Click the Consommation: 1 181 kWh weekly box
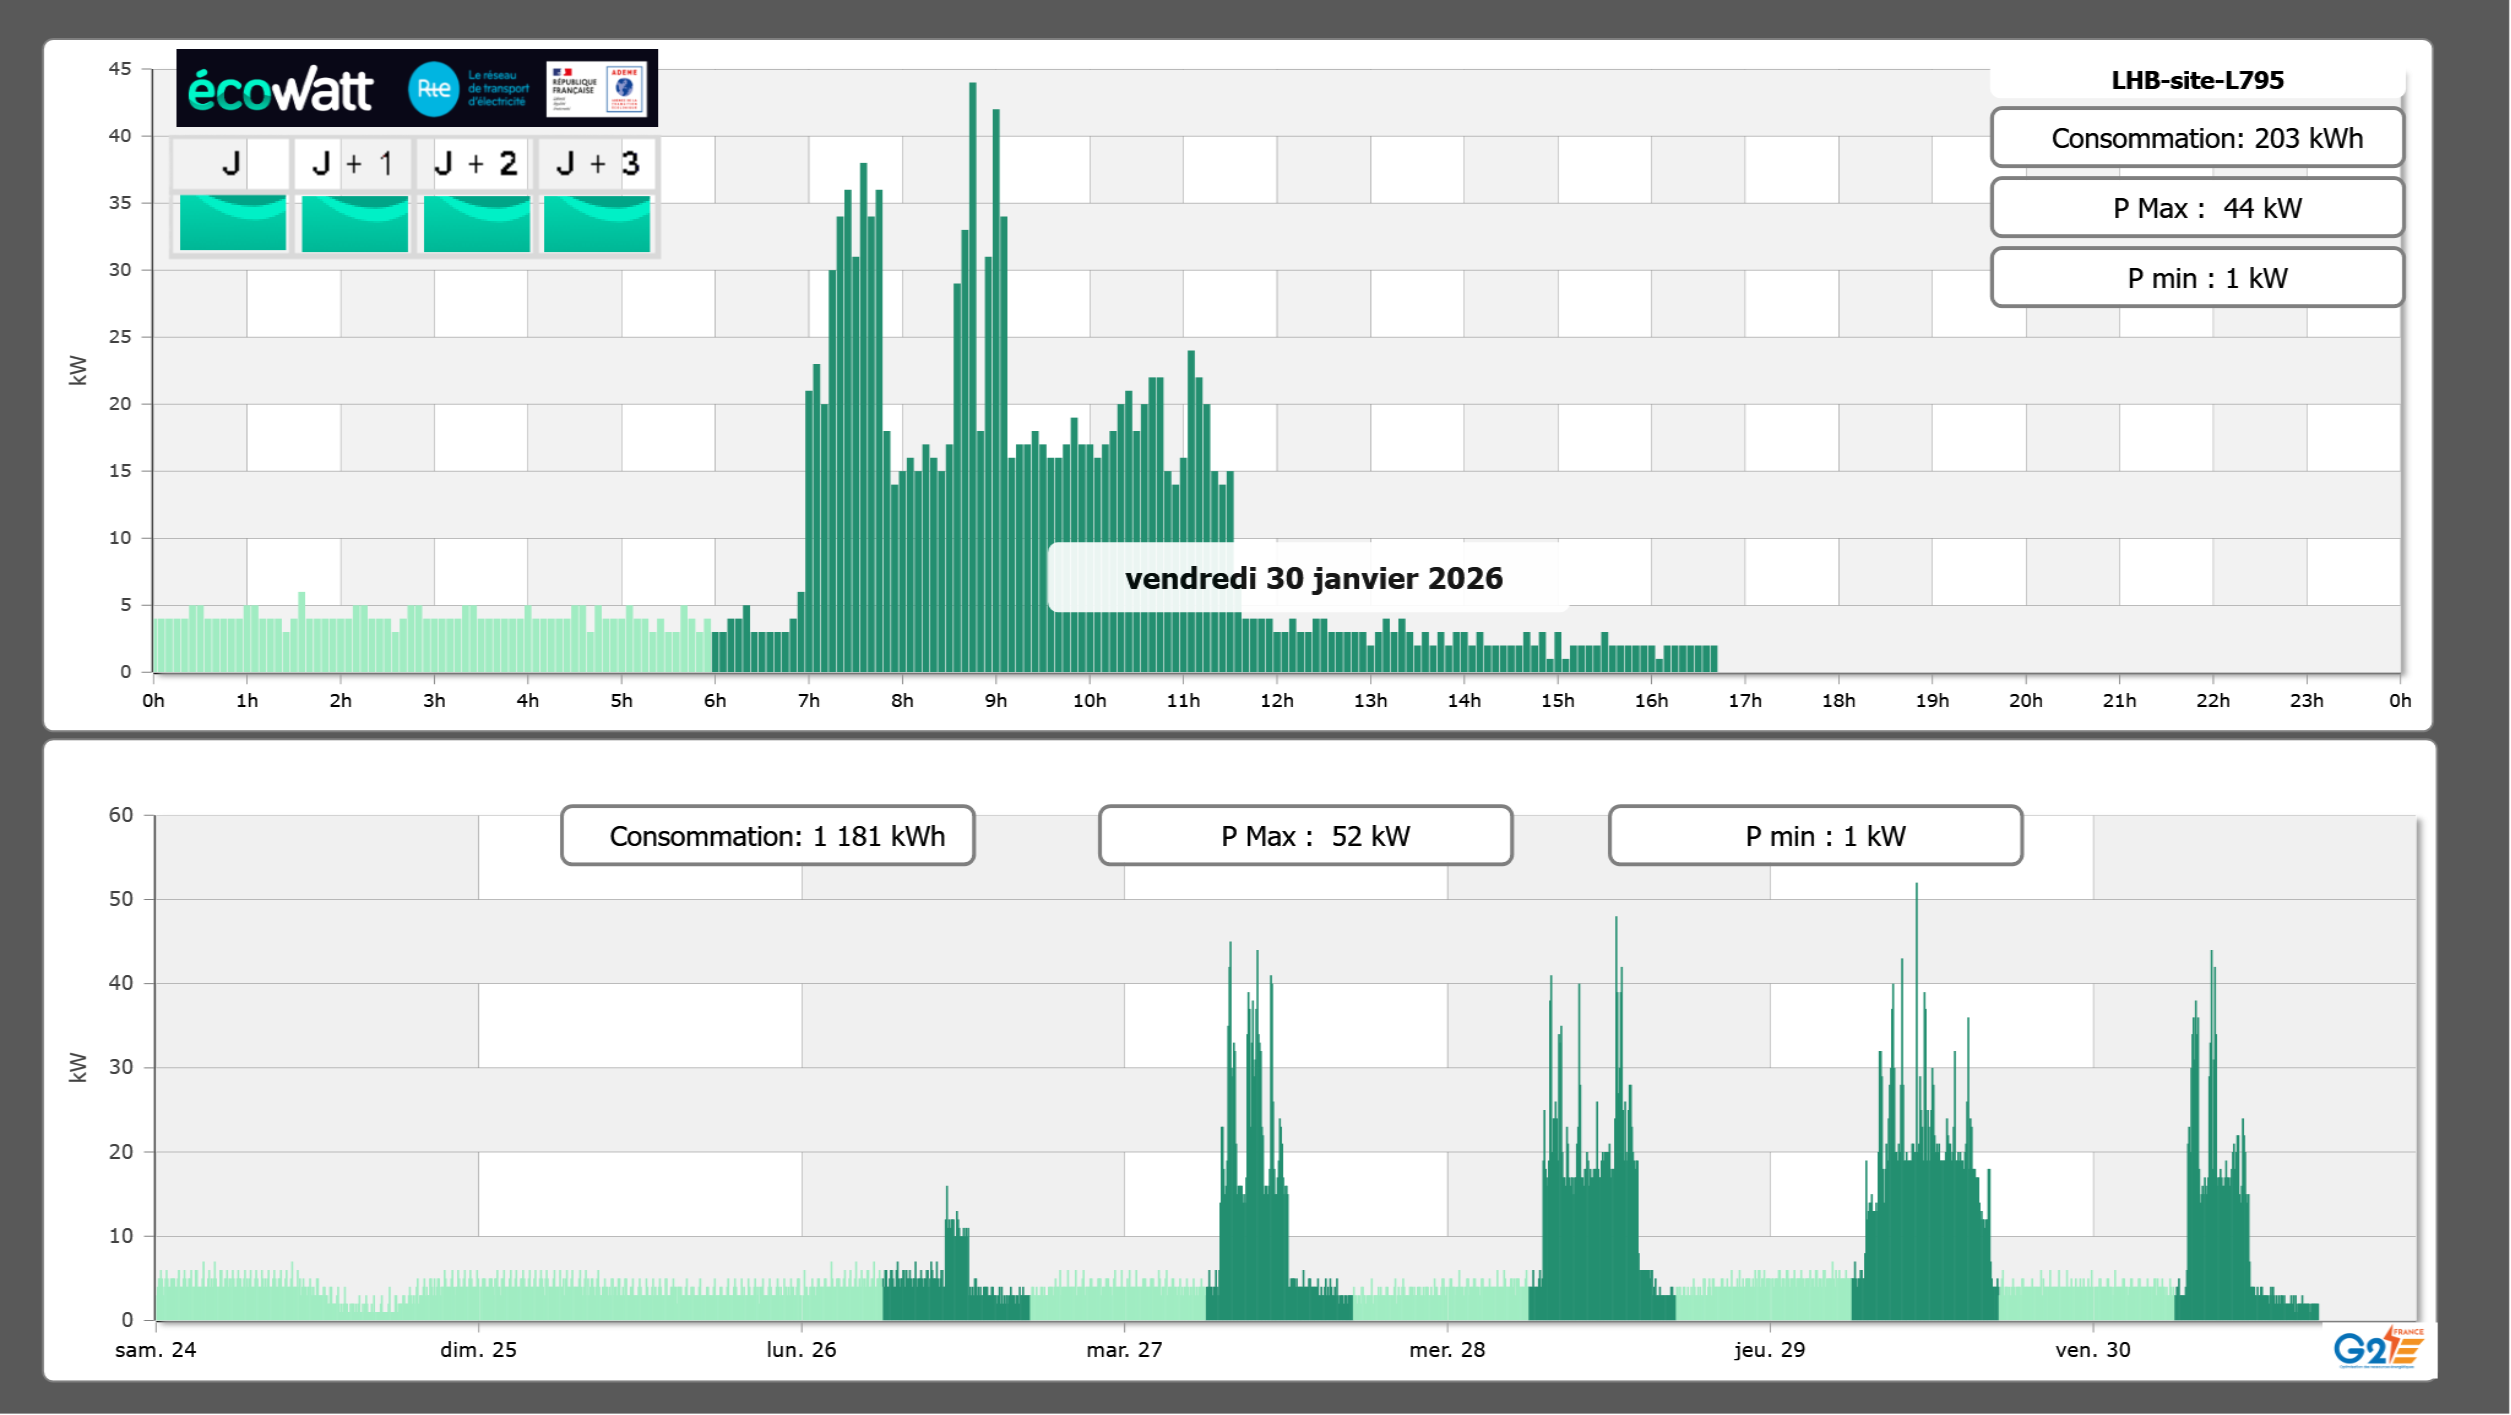This screenshot has height=1415, width=2511. tap(767, 836)
